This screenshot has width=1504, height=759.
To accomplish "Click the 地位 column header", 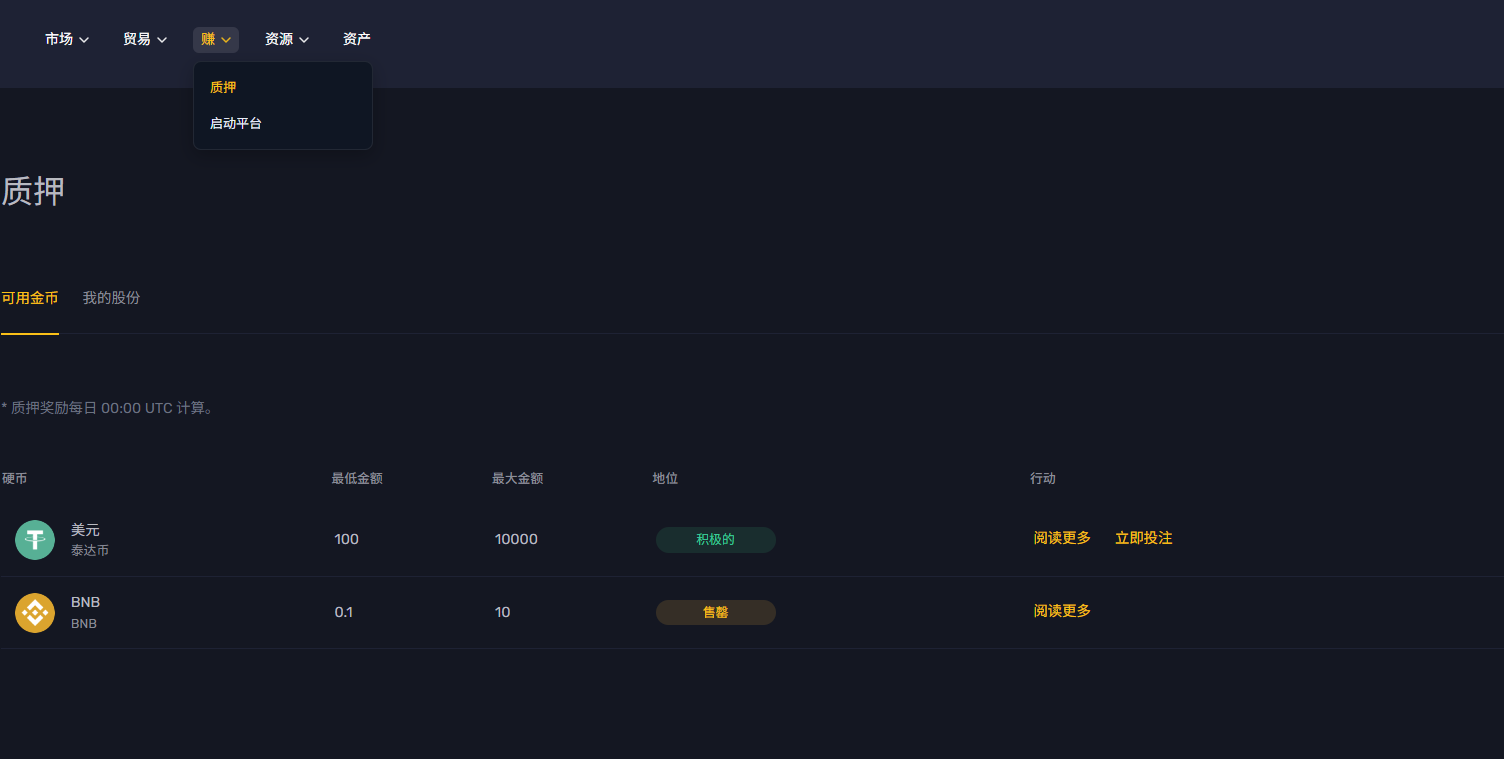I will [664, 478].
